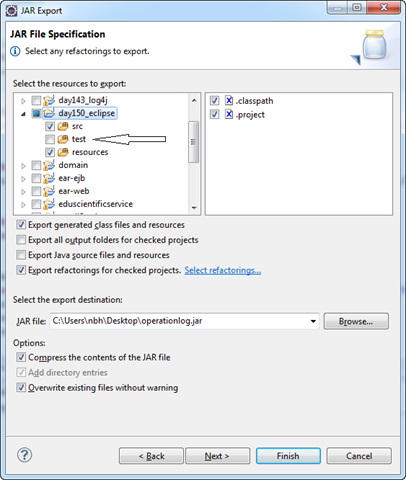This screenshot has width=406, height=480.
Task: Click the Browse button
Action: (x=356, y=321)
